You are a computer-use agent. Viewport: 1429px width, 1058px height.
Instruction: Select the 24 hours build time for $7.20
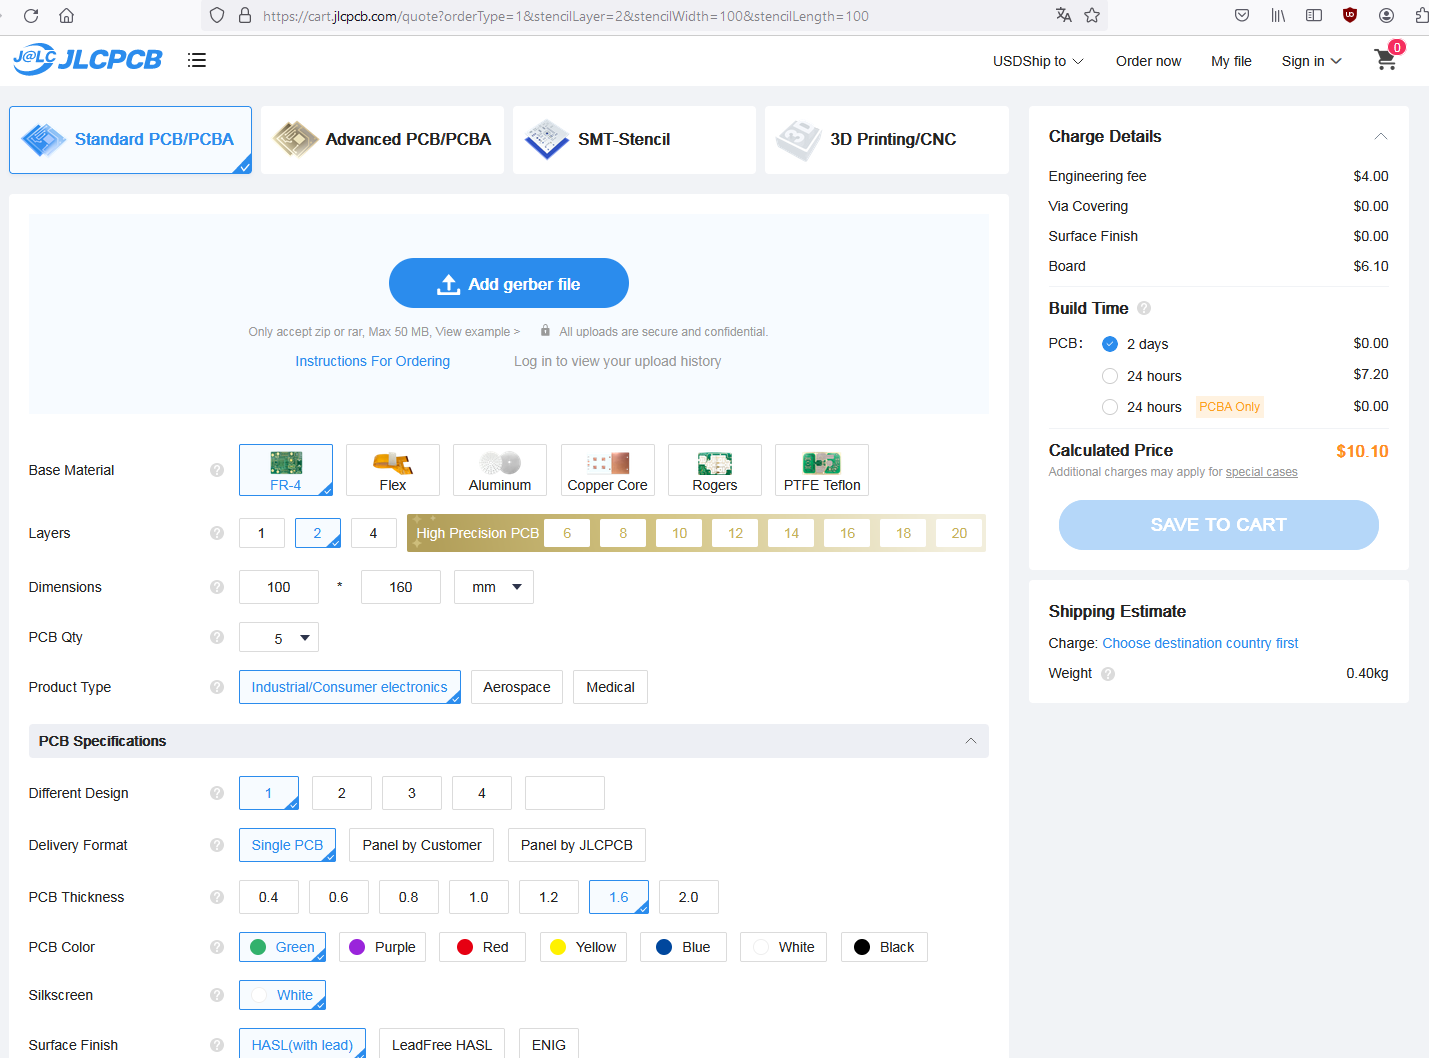1110,376
